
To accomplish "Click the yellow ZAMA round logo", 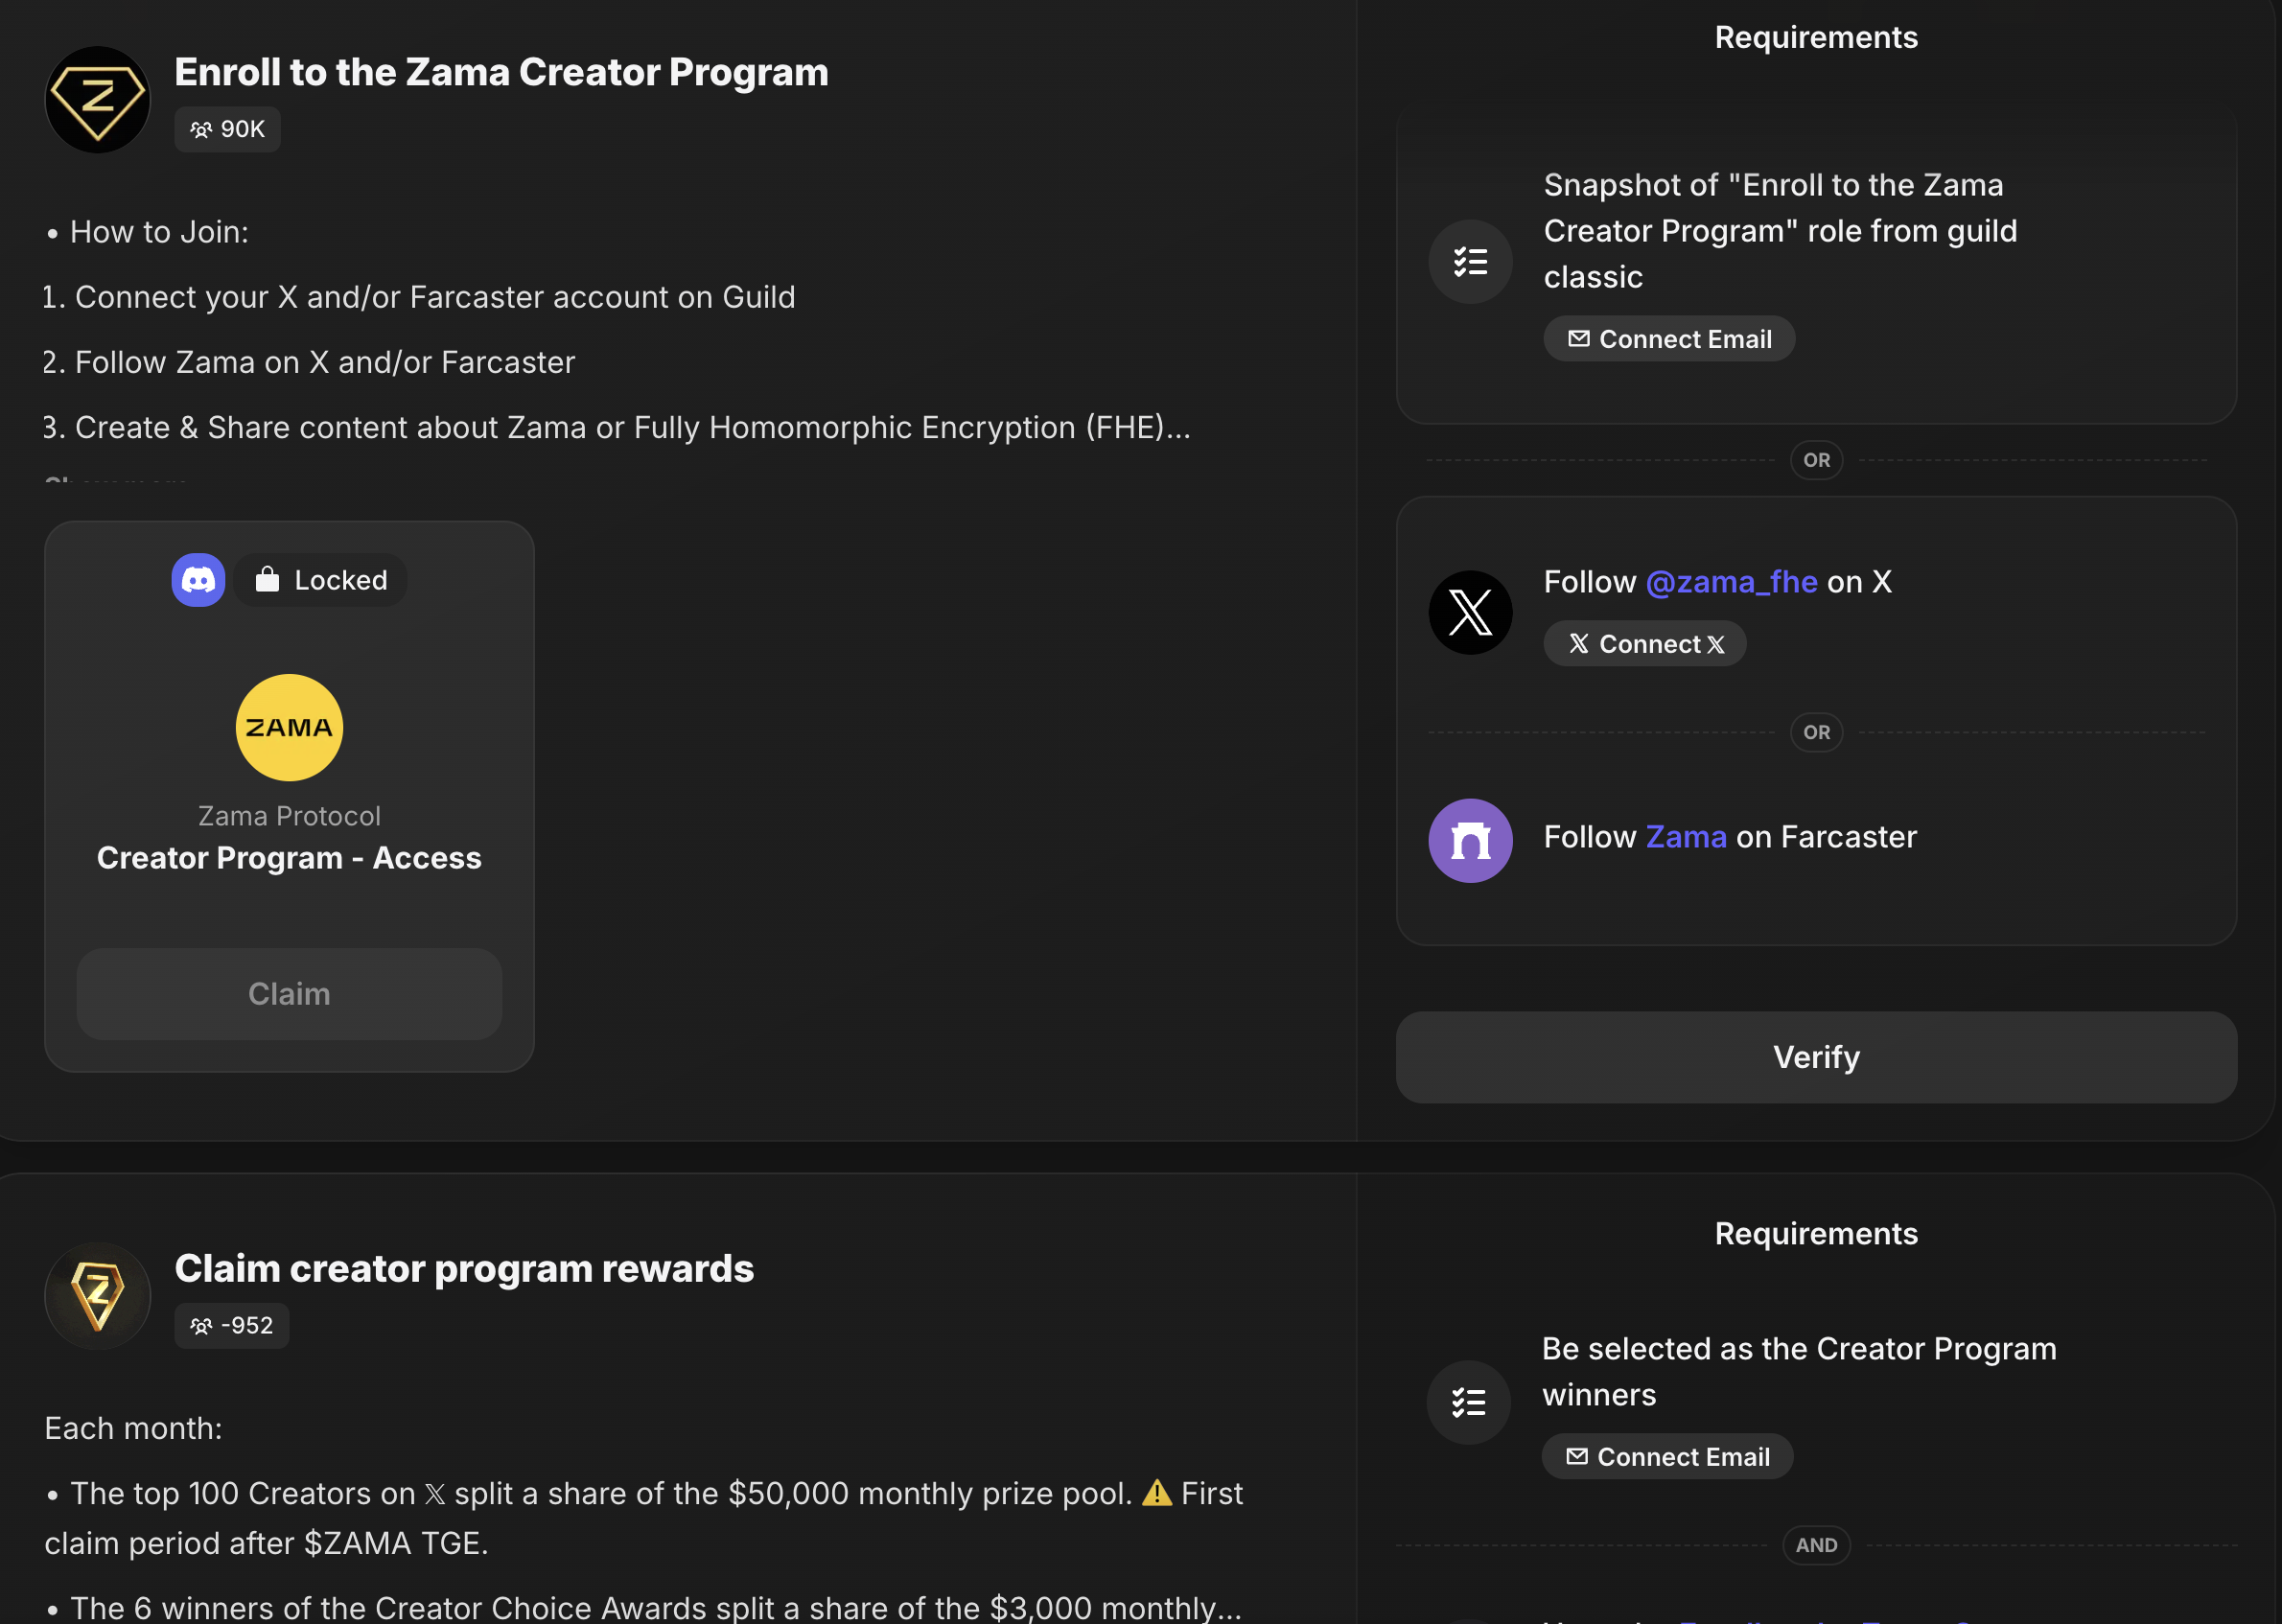I will coord(289,728).
